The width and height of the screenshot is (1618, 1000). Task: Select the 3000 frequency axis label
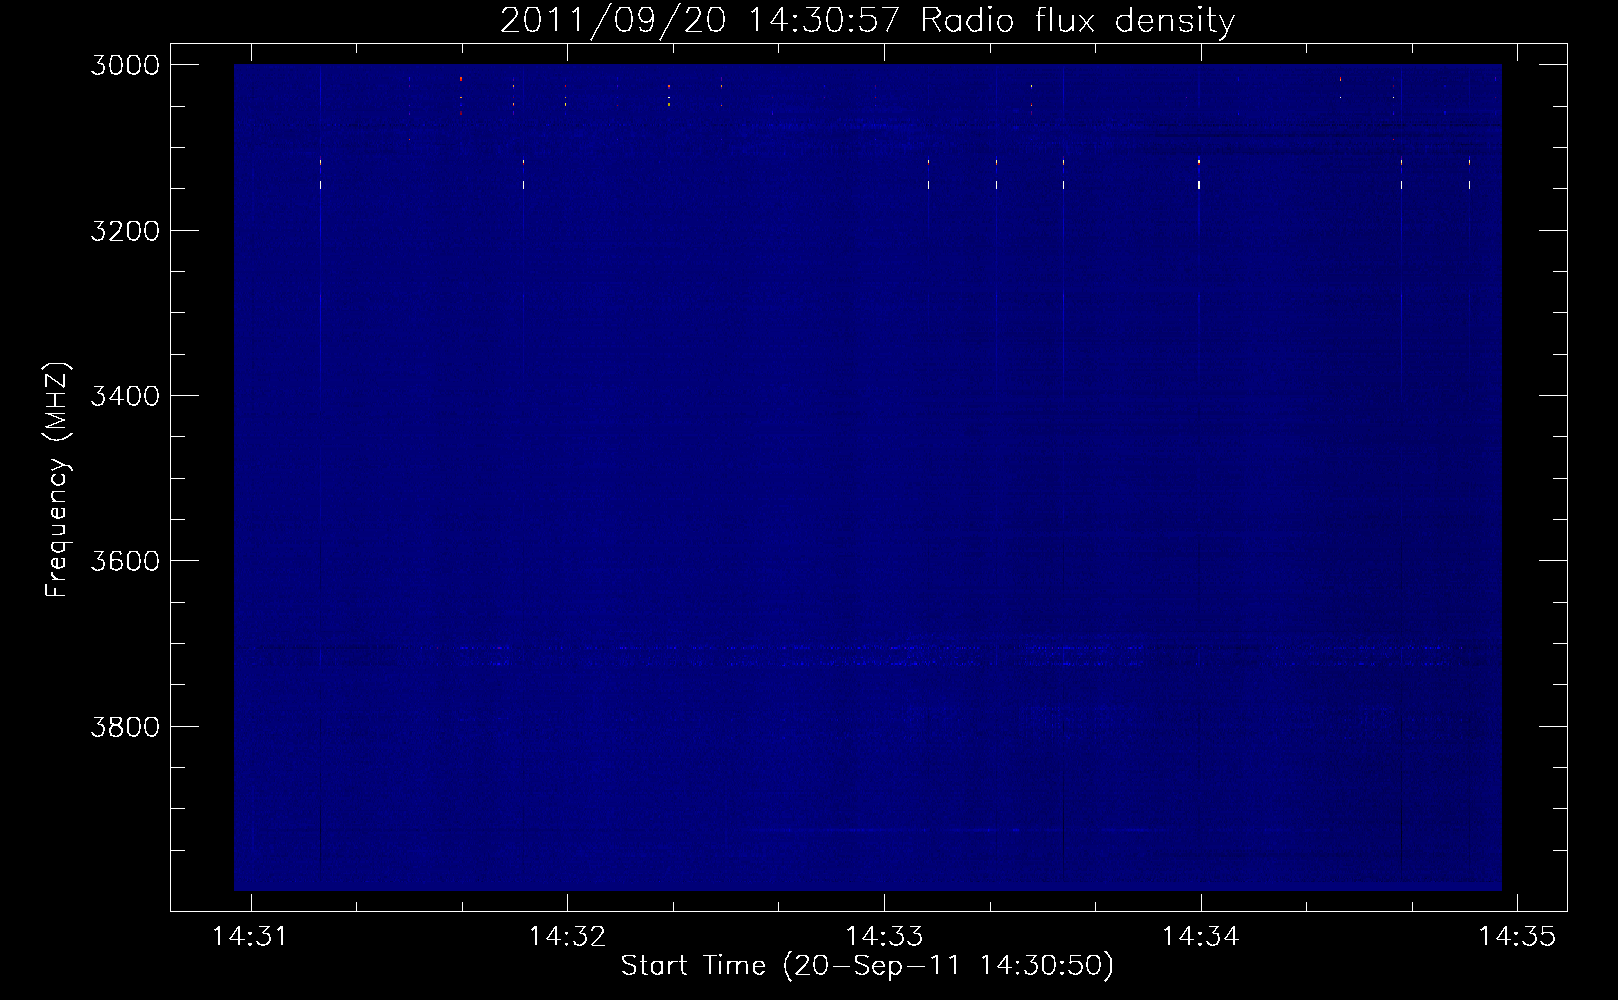125,65
